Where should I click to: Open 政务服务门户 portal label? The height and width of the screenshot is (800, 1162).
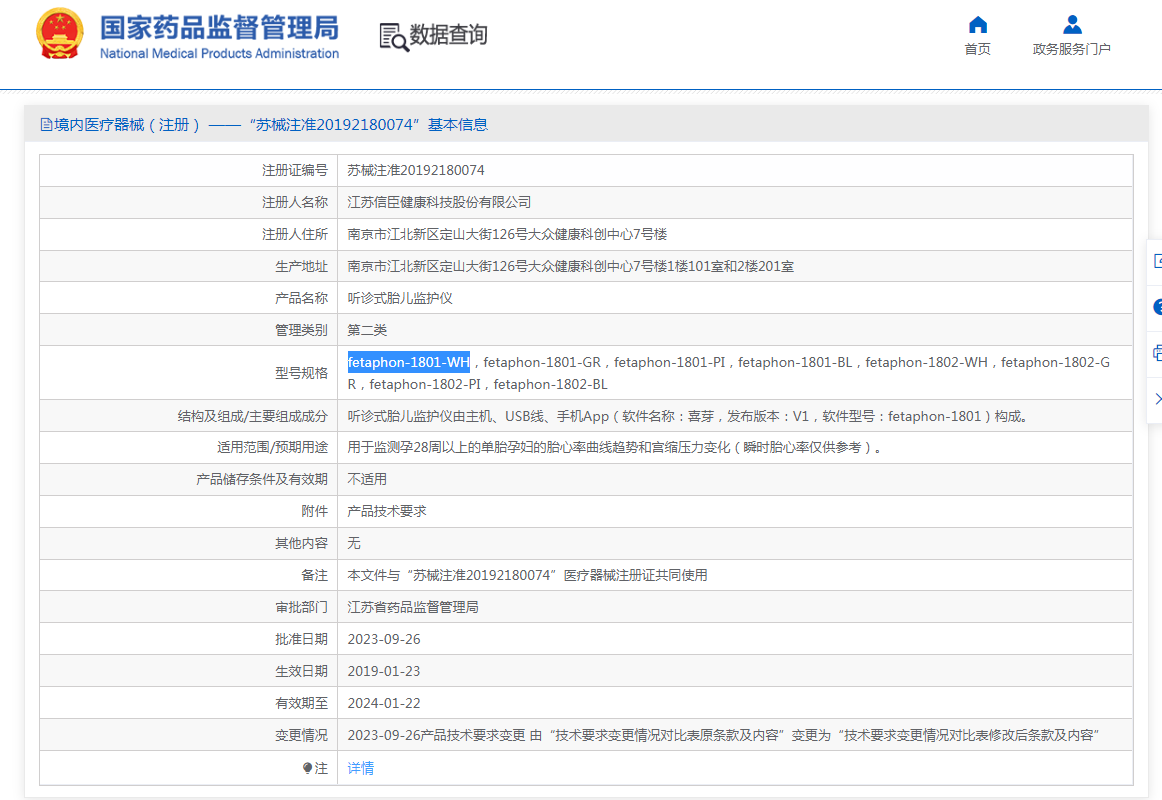[1072, 49]
